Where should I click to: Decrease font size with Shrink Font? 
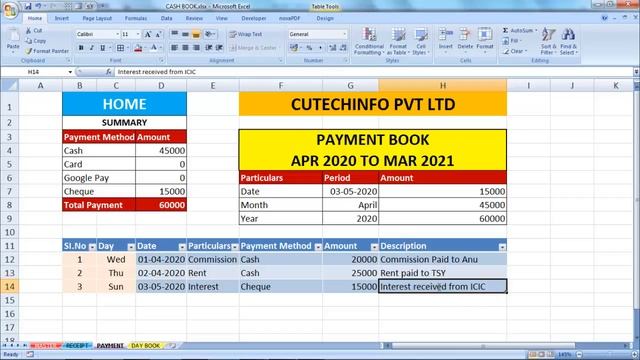pos(158,34)
